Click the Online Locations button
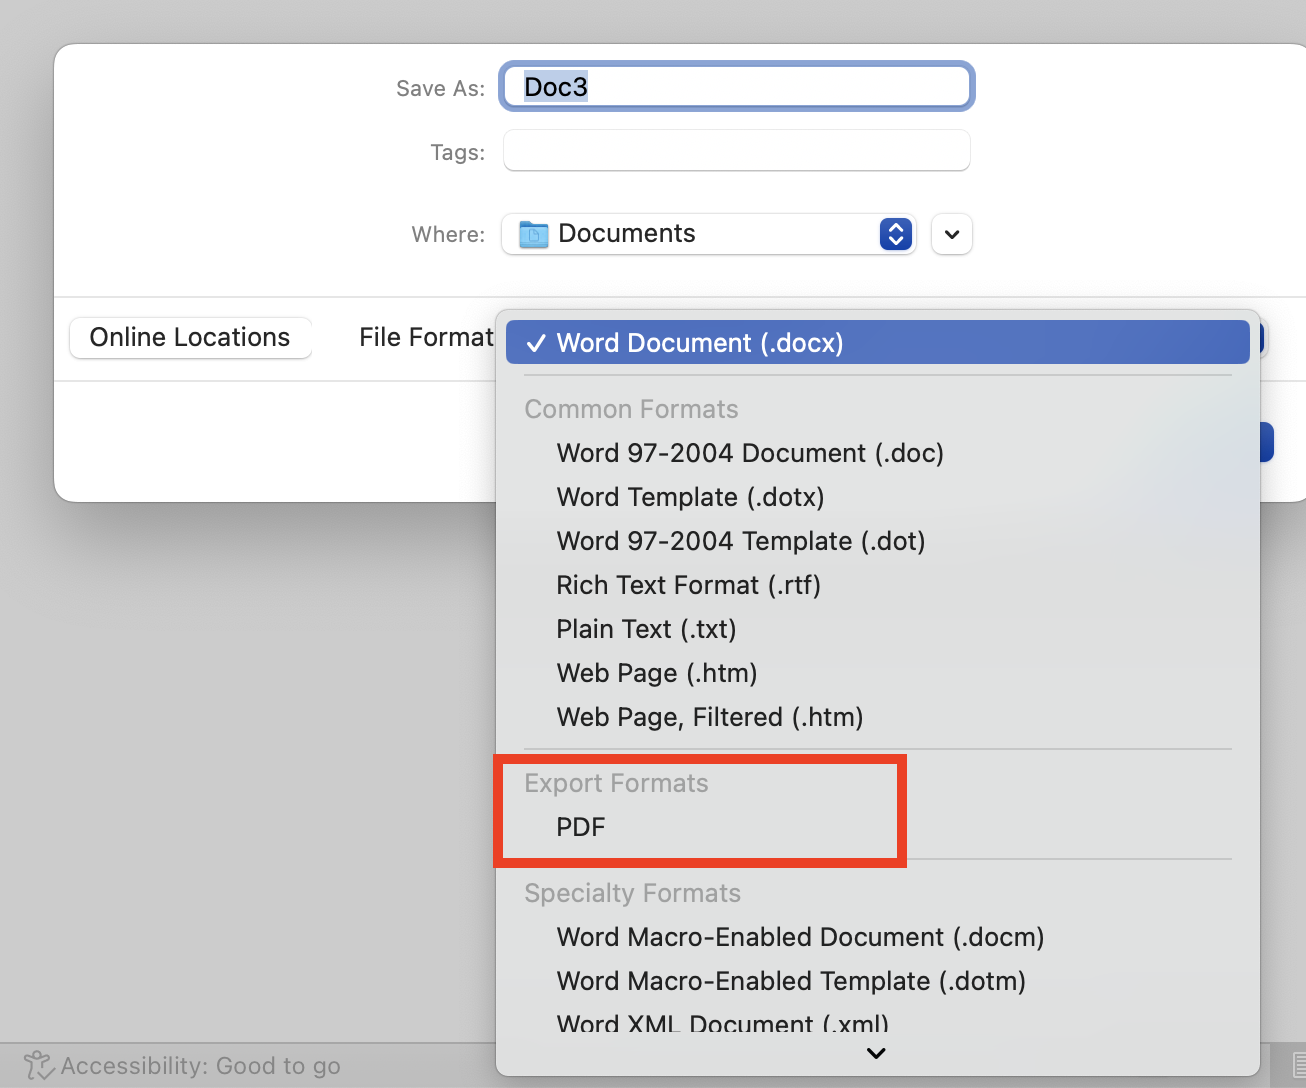 pos(190,337)
